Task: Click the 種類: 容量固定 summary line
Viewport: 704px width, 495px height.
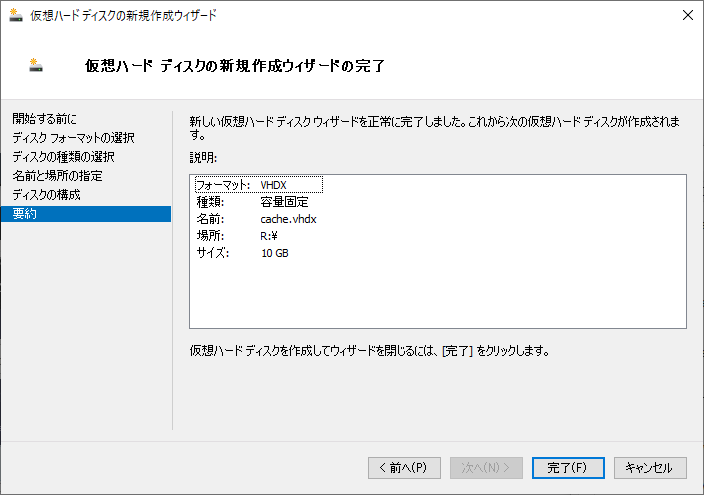Action: [252, 202]
